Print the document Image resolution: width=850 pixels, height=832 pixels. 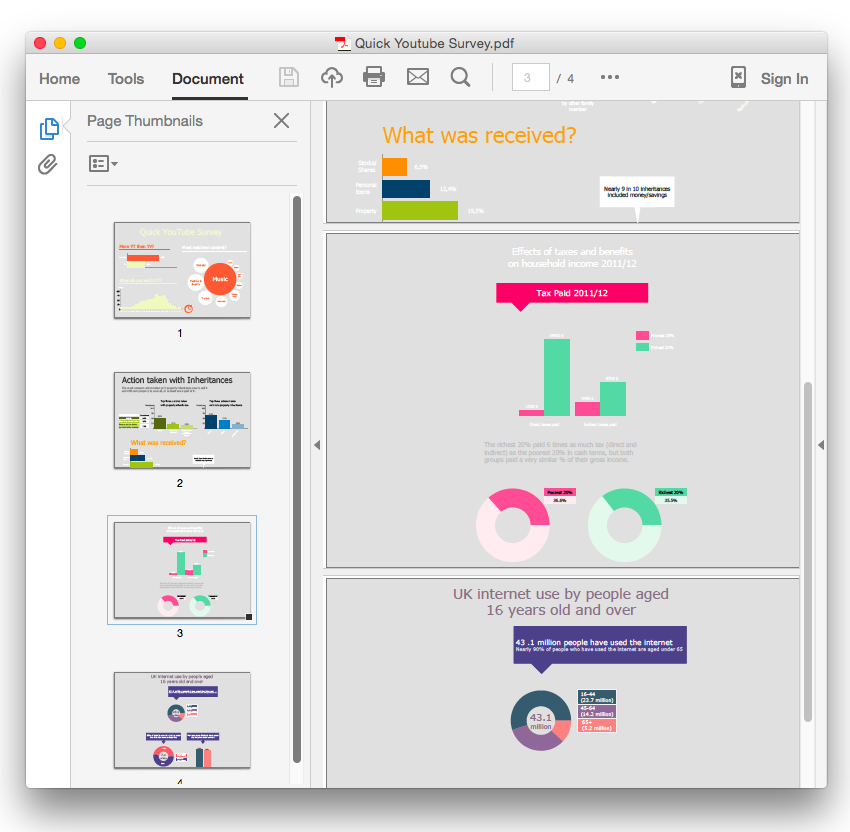(374, 78)
